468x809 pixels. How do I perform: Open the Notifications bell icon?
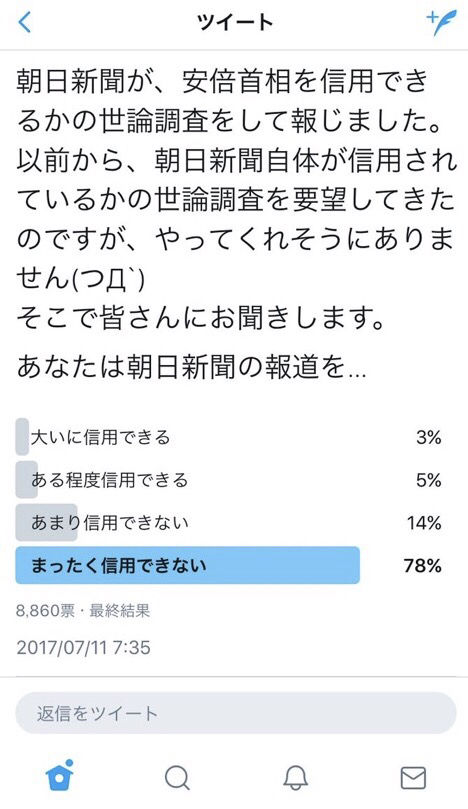click(296, 778)
